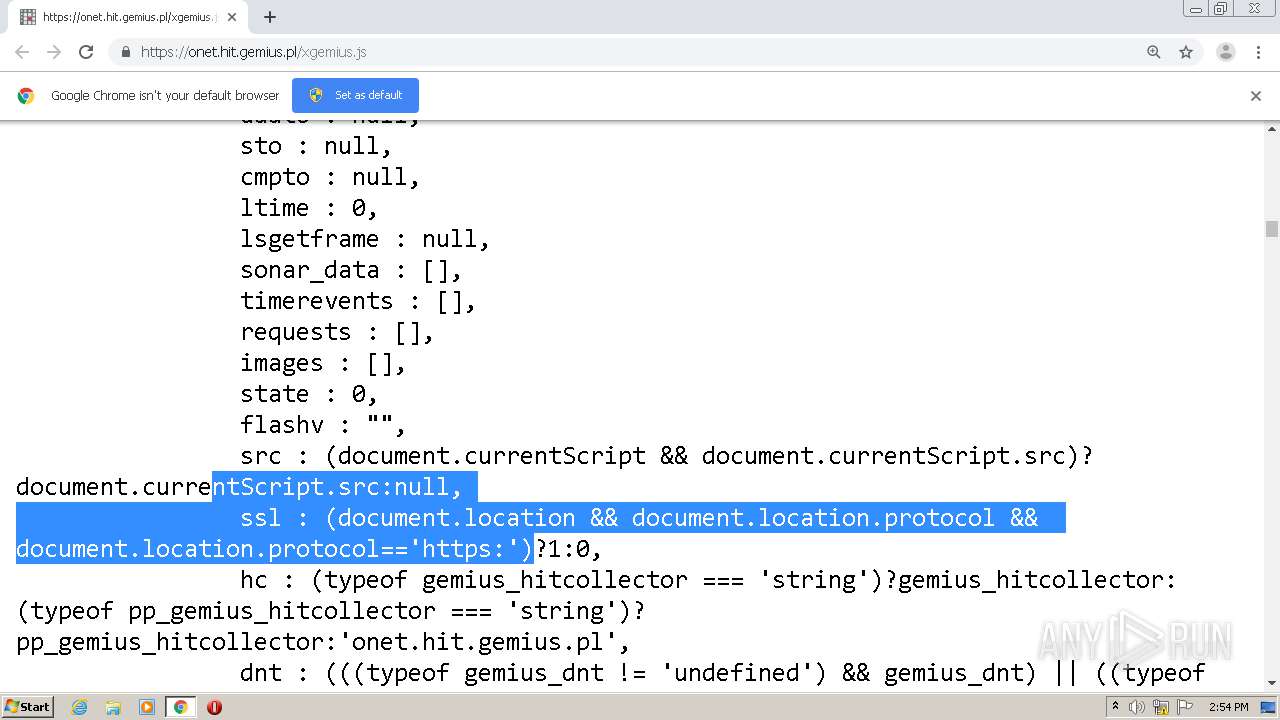Open a new tab with the plus button
Image resolution: width=1280 pixels, height=720 pixels.
tap(270, 17)
